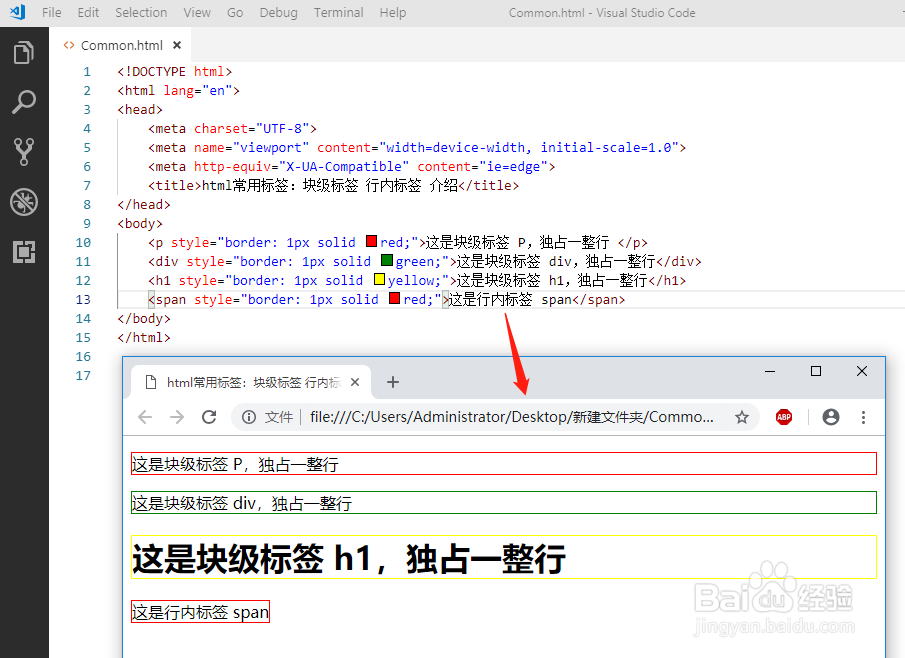Open the browser profile avatar icon
The image size is (905, 658).
coord(830,417)
